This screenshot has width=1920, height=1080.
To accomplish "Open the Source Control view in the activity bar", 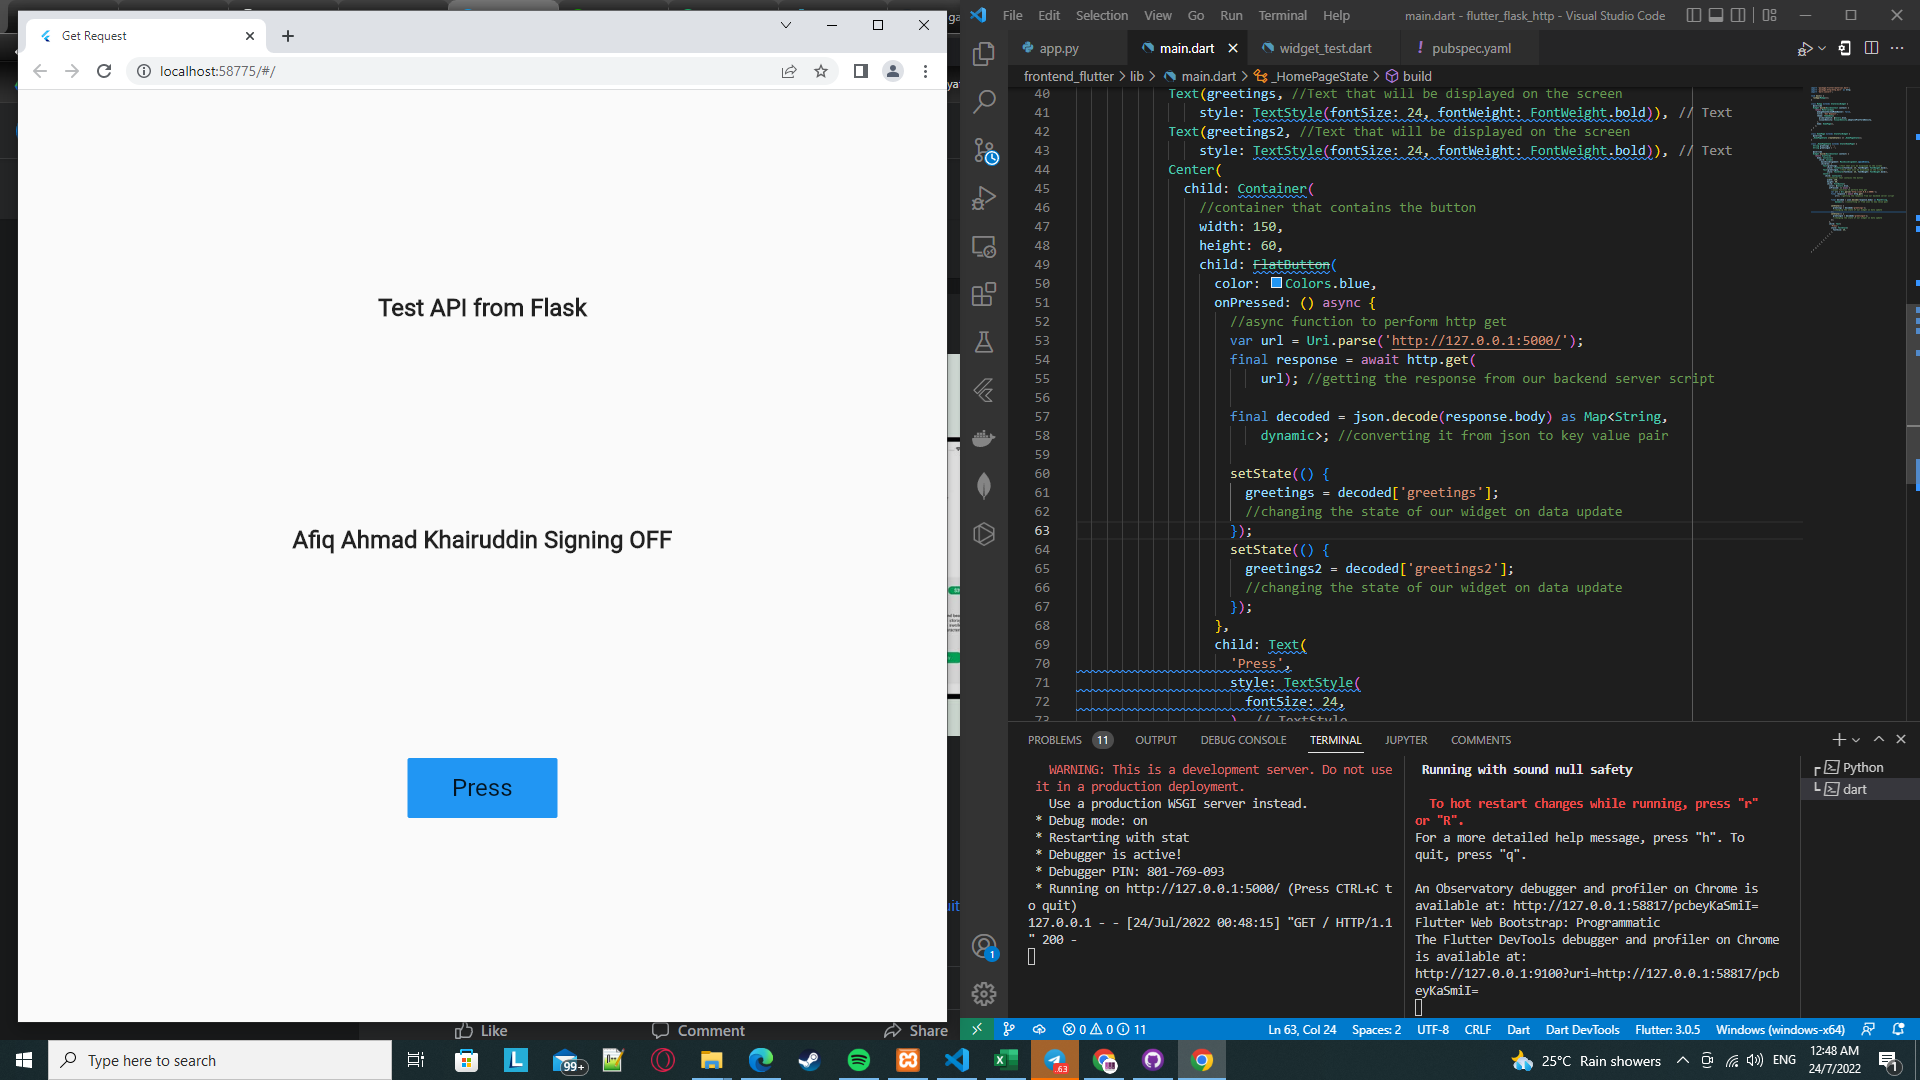I will [985, 150].
